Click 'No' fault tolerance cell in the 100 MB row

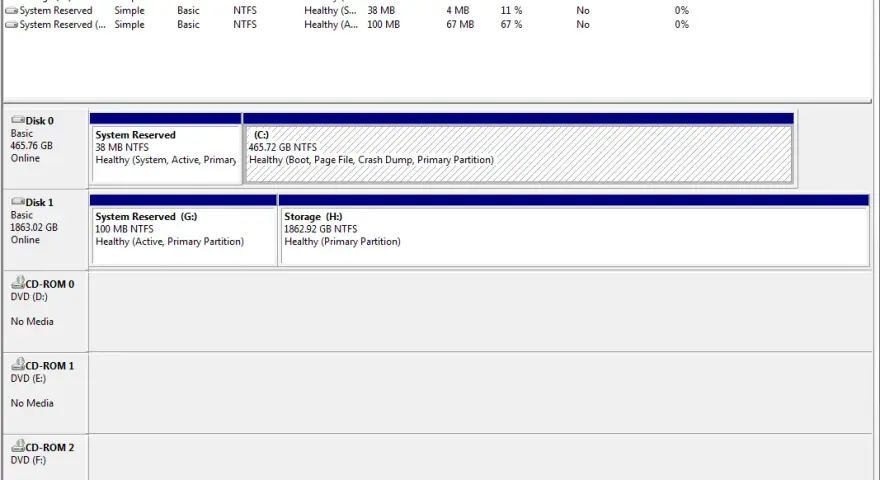tap(583, 25)
